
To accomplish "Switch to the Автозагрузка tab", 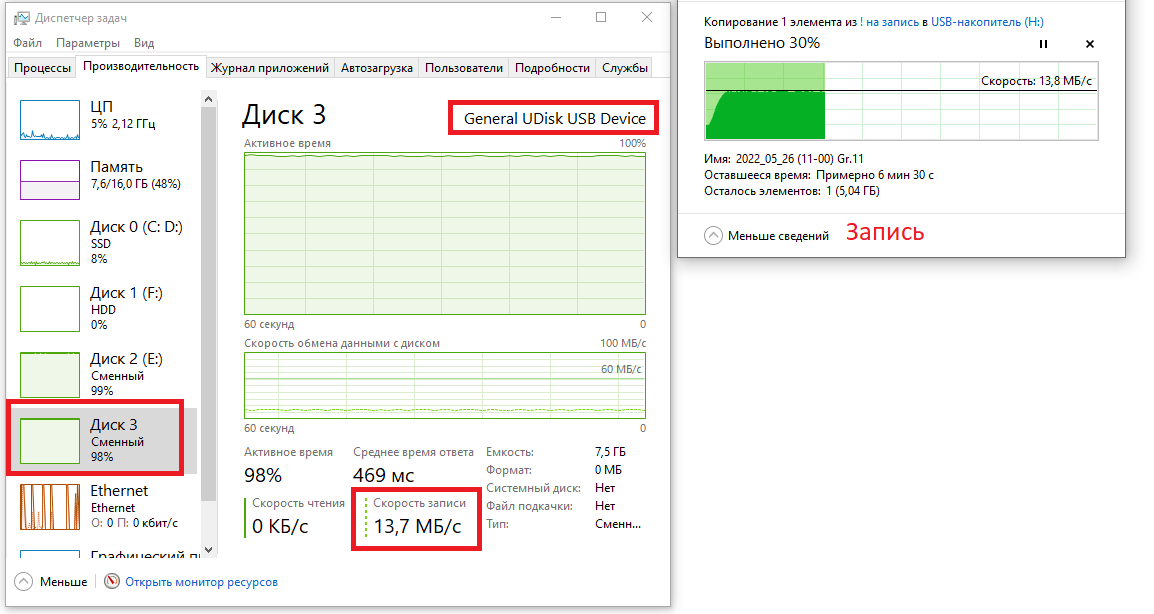I will 376,68.
